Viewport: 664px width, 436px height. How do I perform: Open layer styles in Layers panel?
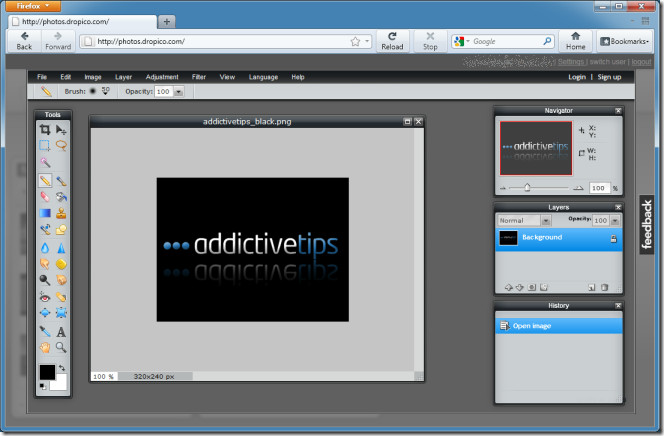point(544,287)
